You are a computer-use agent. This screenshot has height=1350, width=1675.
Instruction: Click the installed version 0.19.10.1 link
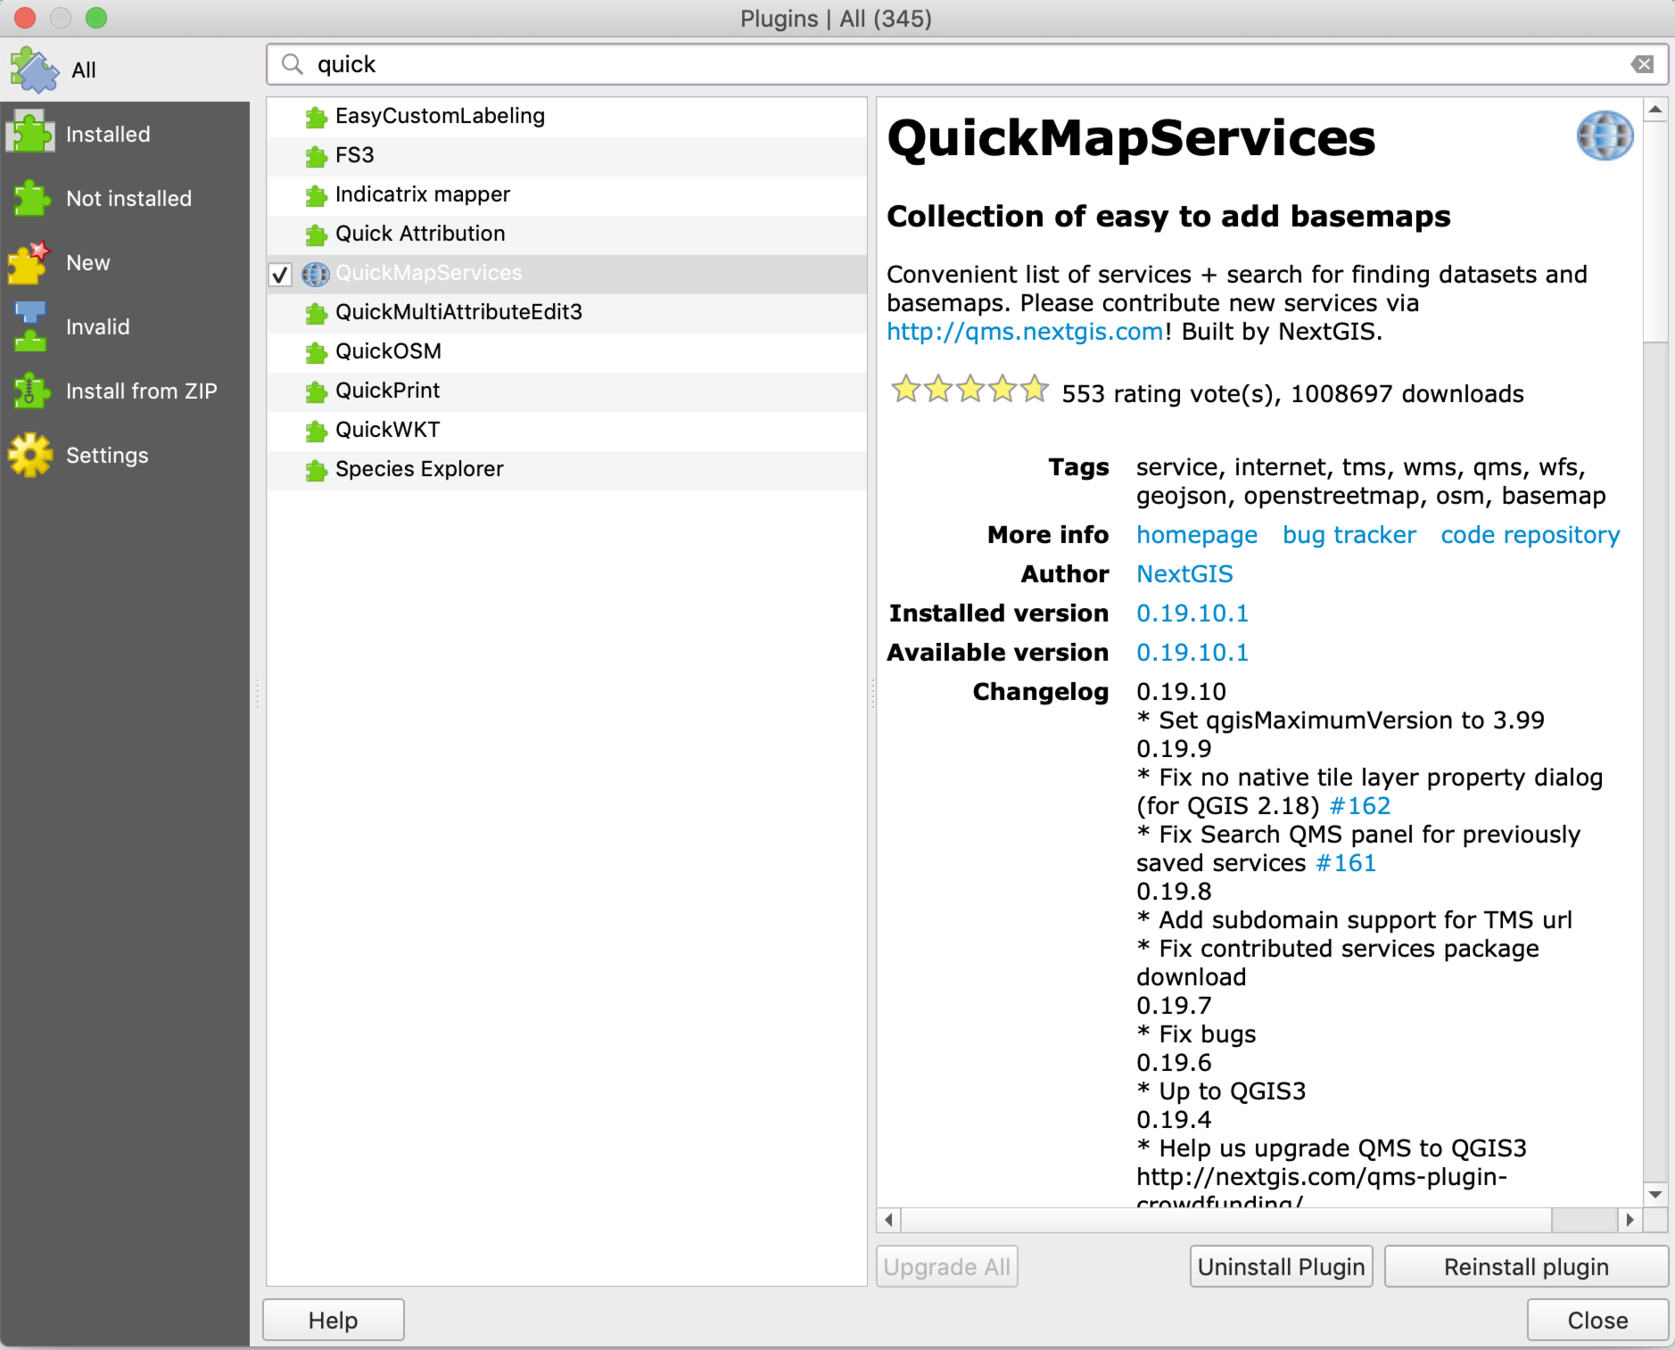tap(1192, 613)
